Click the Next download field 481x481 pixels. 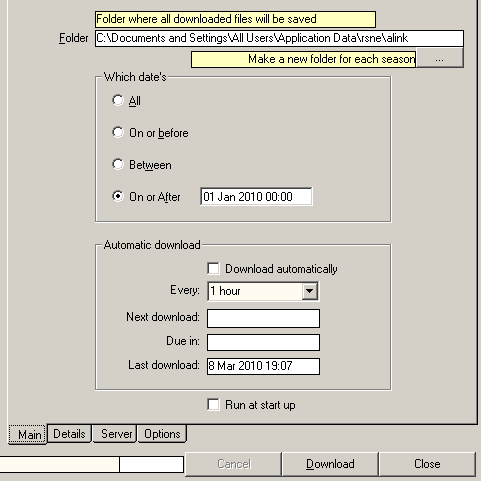263,318
